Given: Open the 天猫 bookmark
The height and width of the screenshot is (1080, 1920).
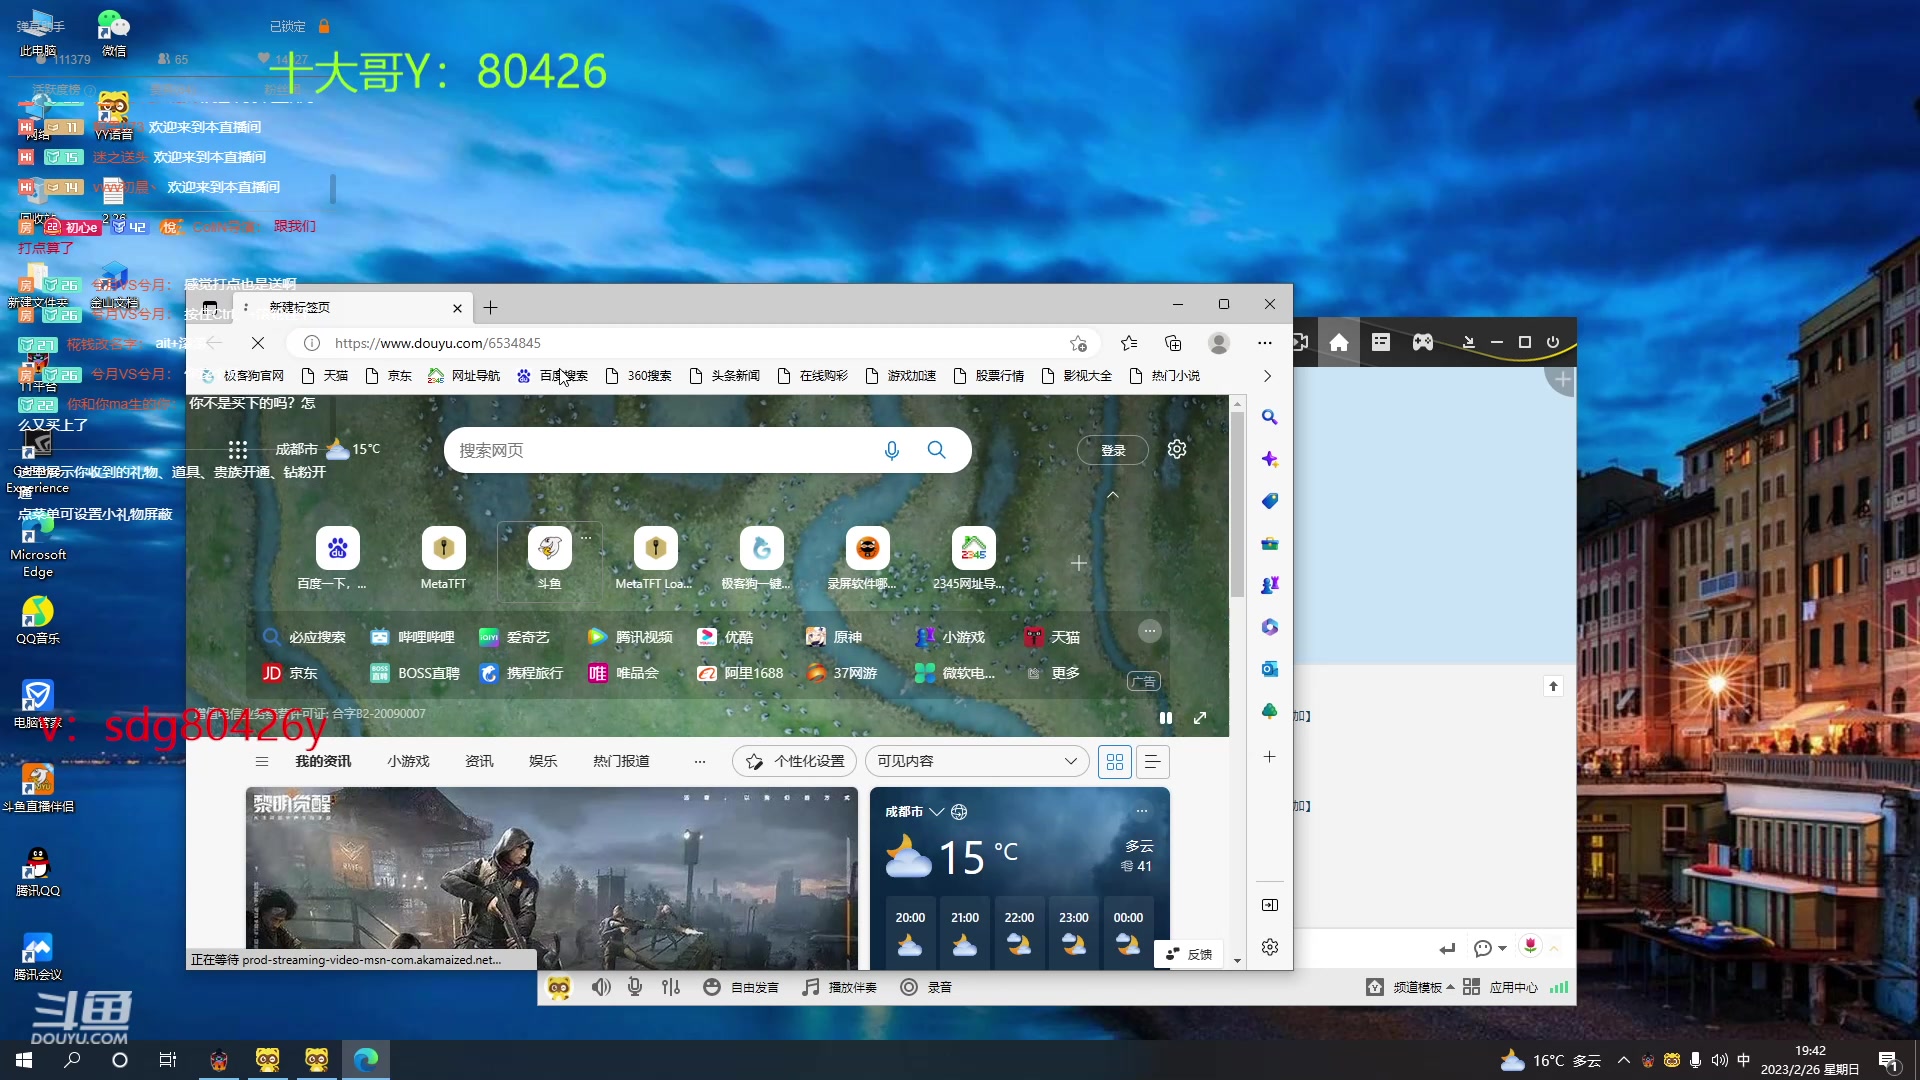Looking at the screenshot, I should (325, 376).
